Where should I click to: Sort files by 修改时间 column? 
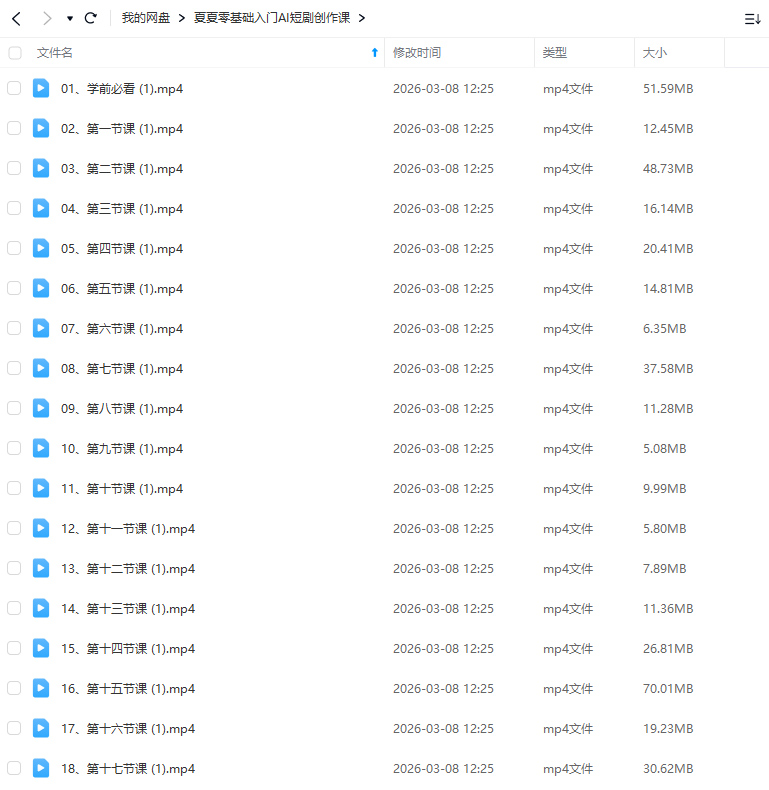[417, 53]
